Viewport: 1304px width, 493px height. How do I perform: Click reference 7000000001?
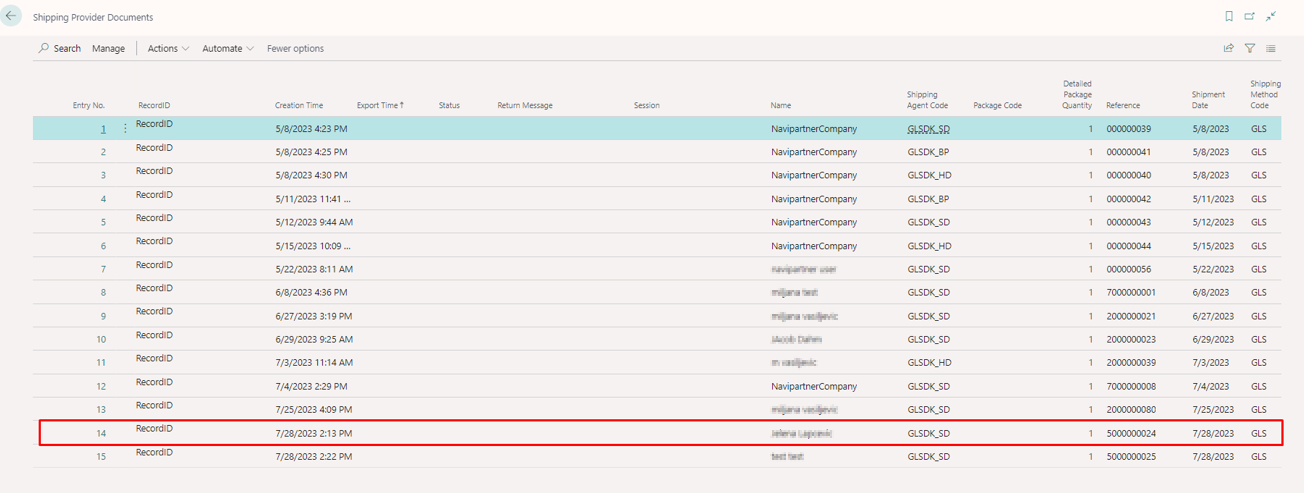pyautogui.click(x=1131, y=293)
